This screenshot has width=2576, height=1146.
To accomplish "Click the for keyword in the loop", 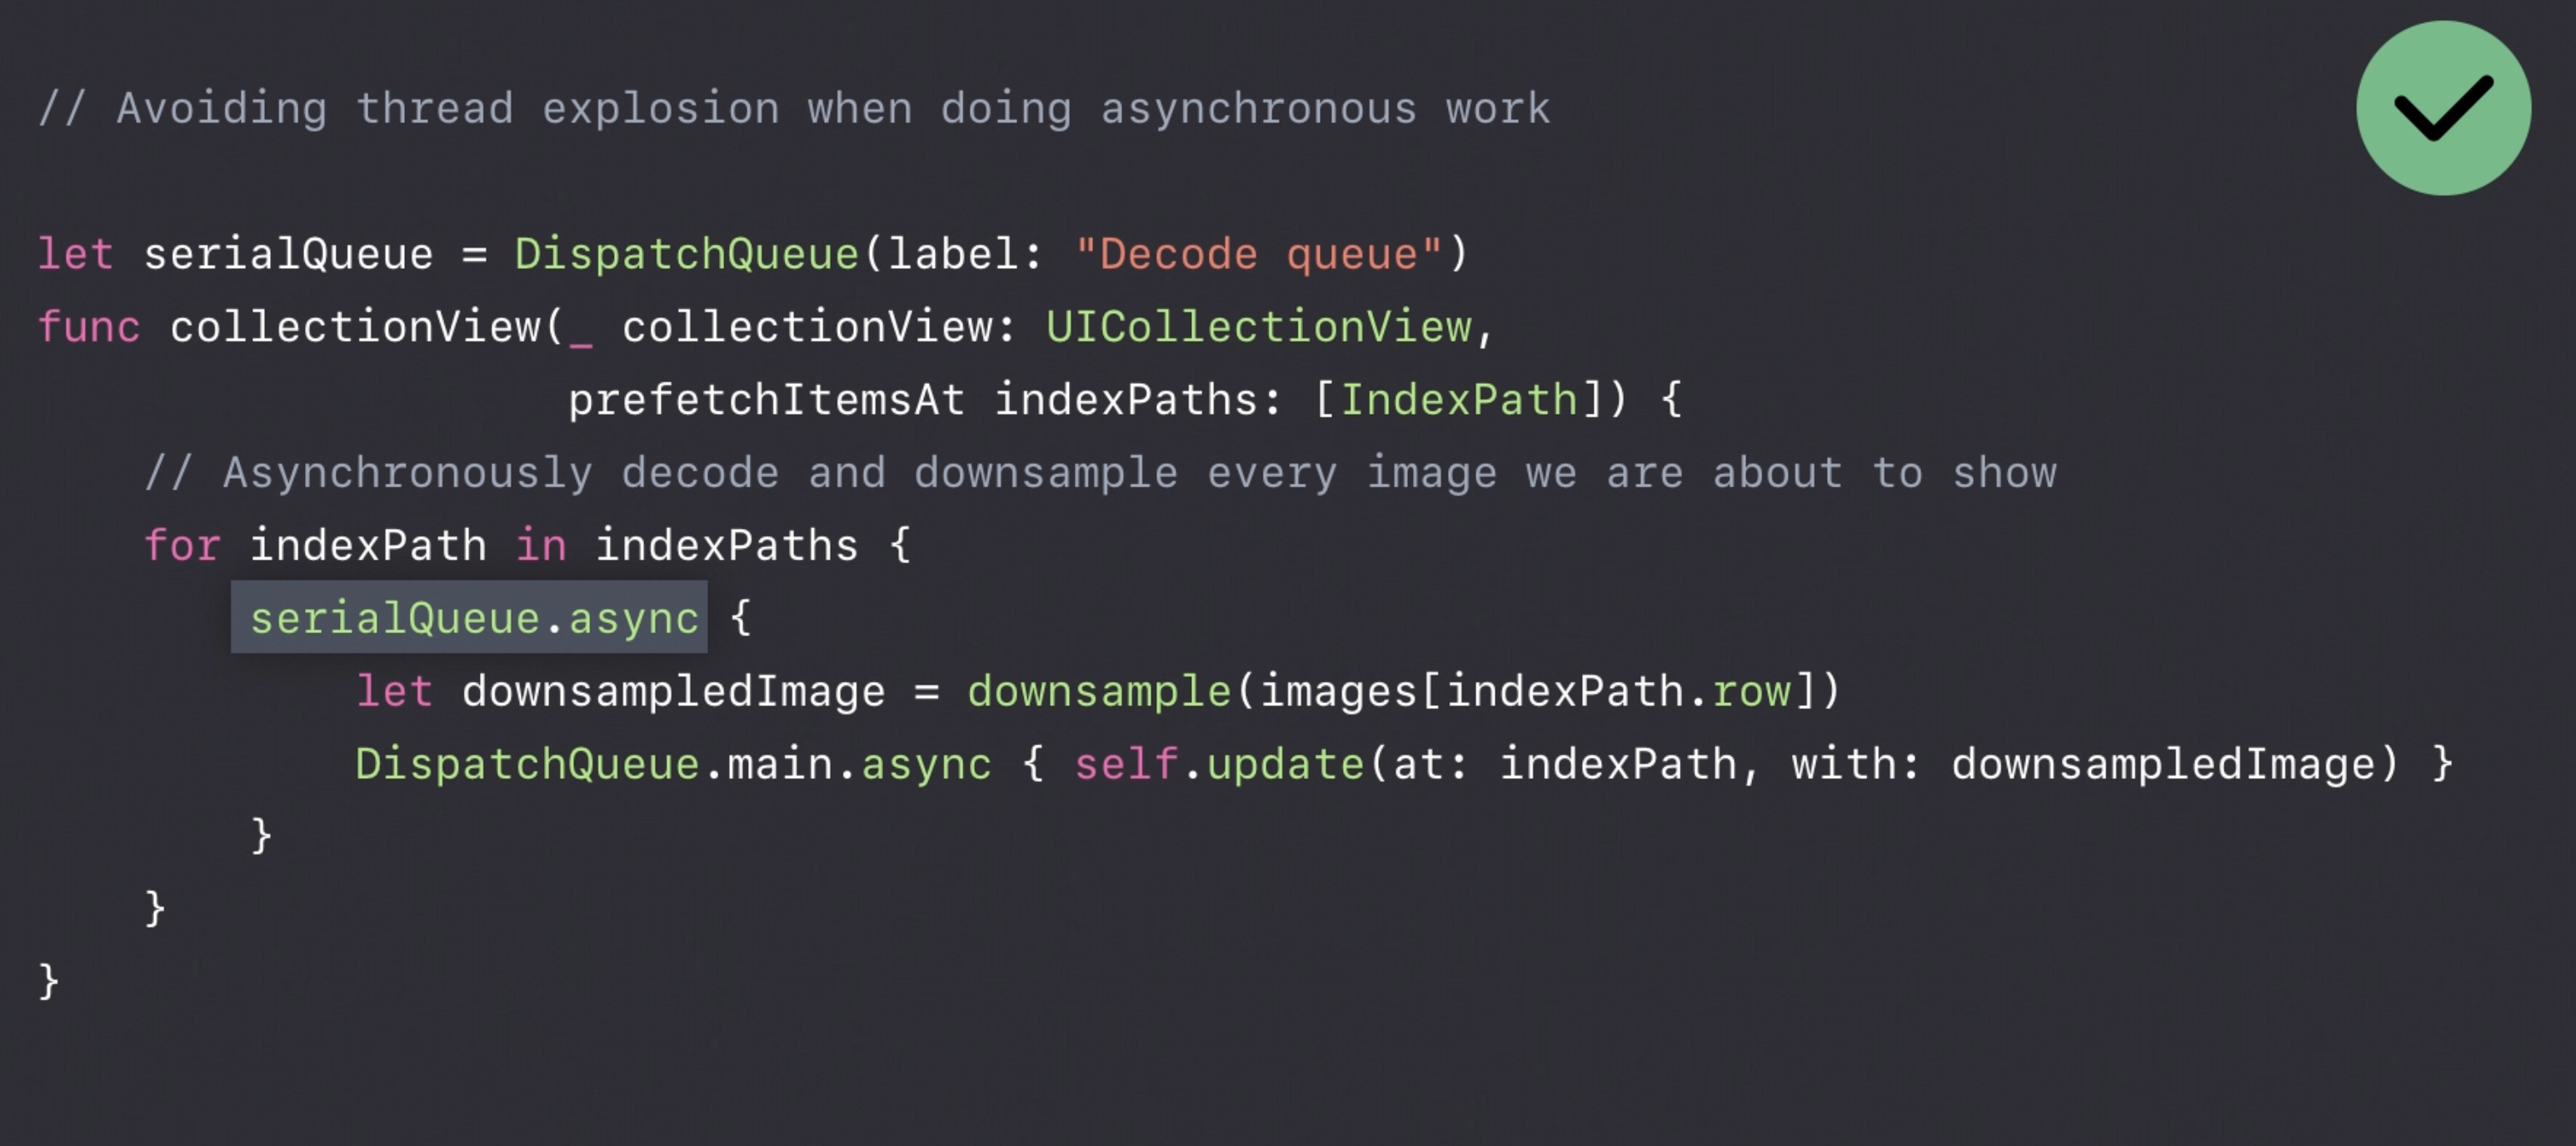I will point(181,546).
